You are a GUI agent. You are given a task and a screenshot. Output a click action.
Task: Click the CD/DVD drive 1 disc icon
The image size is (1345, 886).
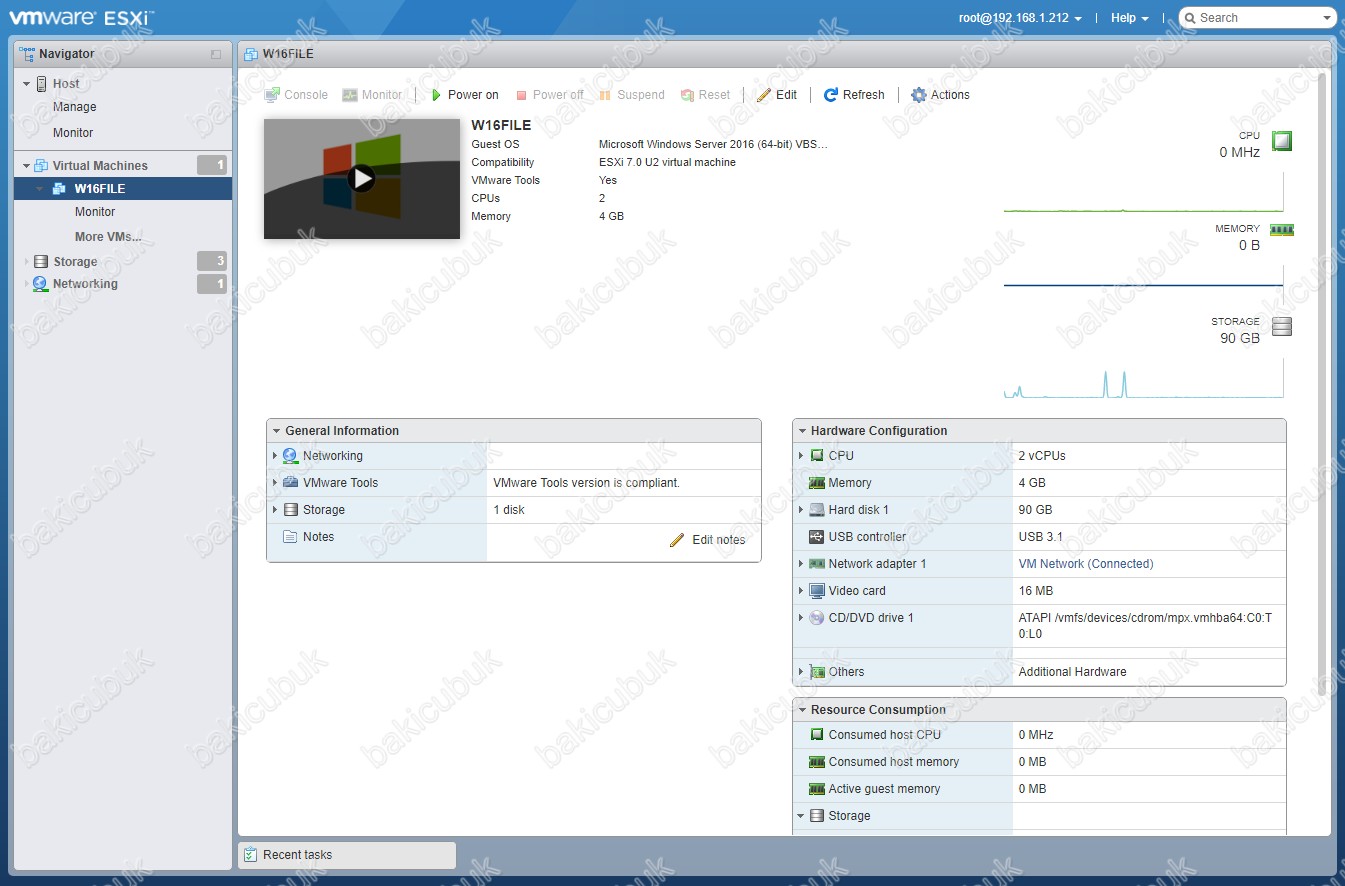[817, 618]
